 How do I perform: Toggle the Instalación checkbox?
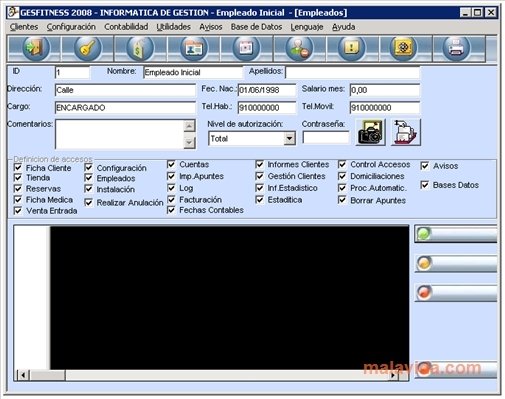coord(88,189)
